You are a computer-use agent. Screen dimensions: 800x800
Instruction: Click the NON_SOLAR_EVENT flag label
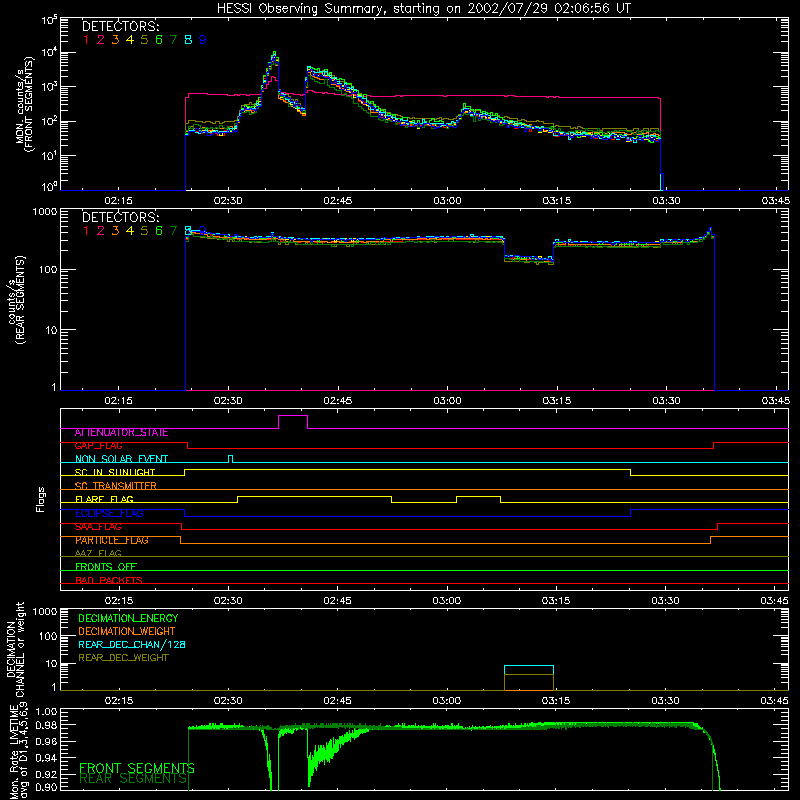pos(121,459)
